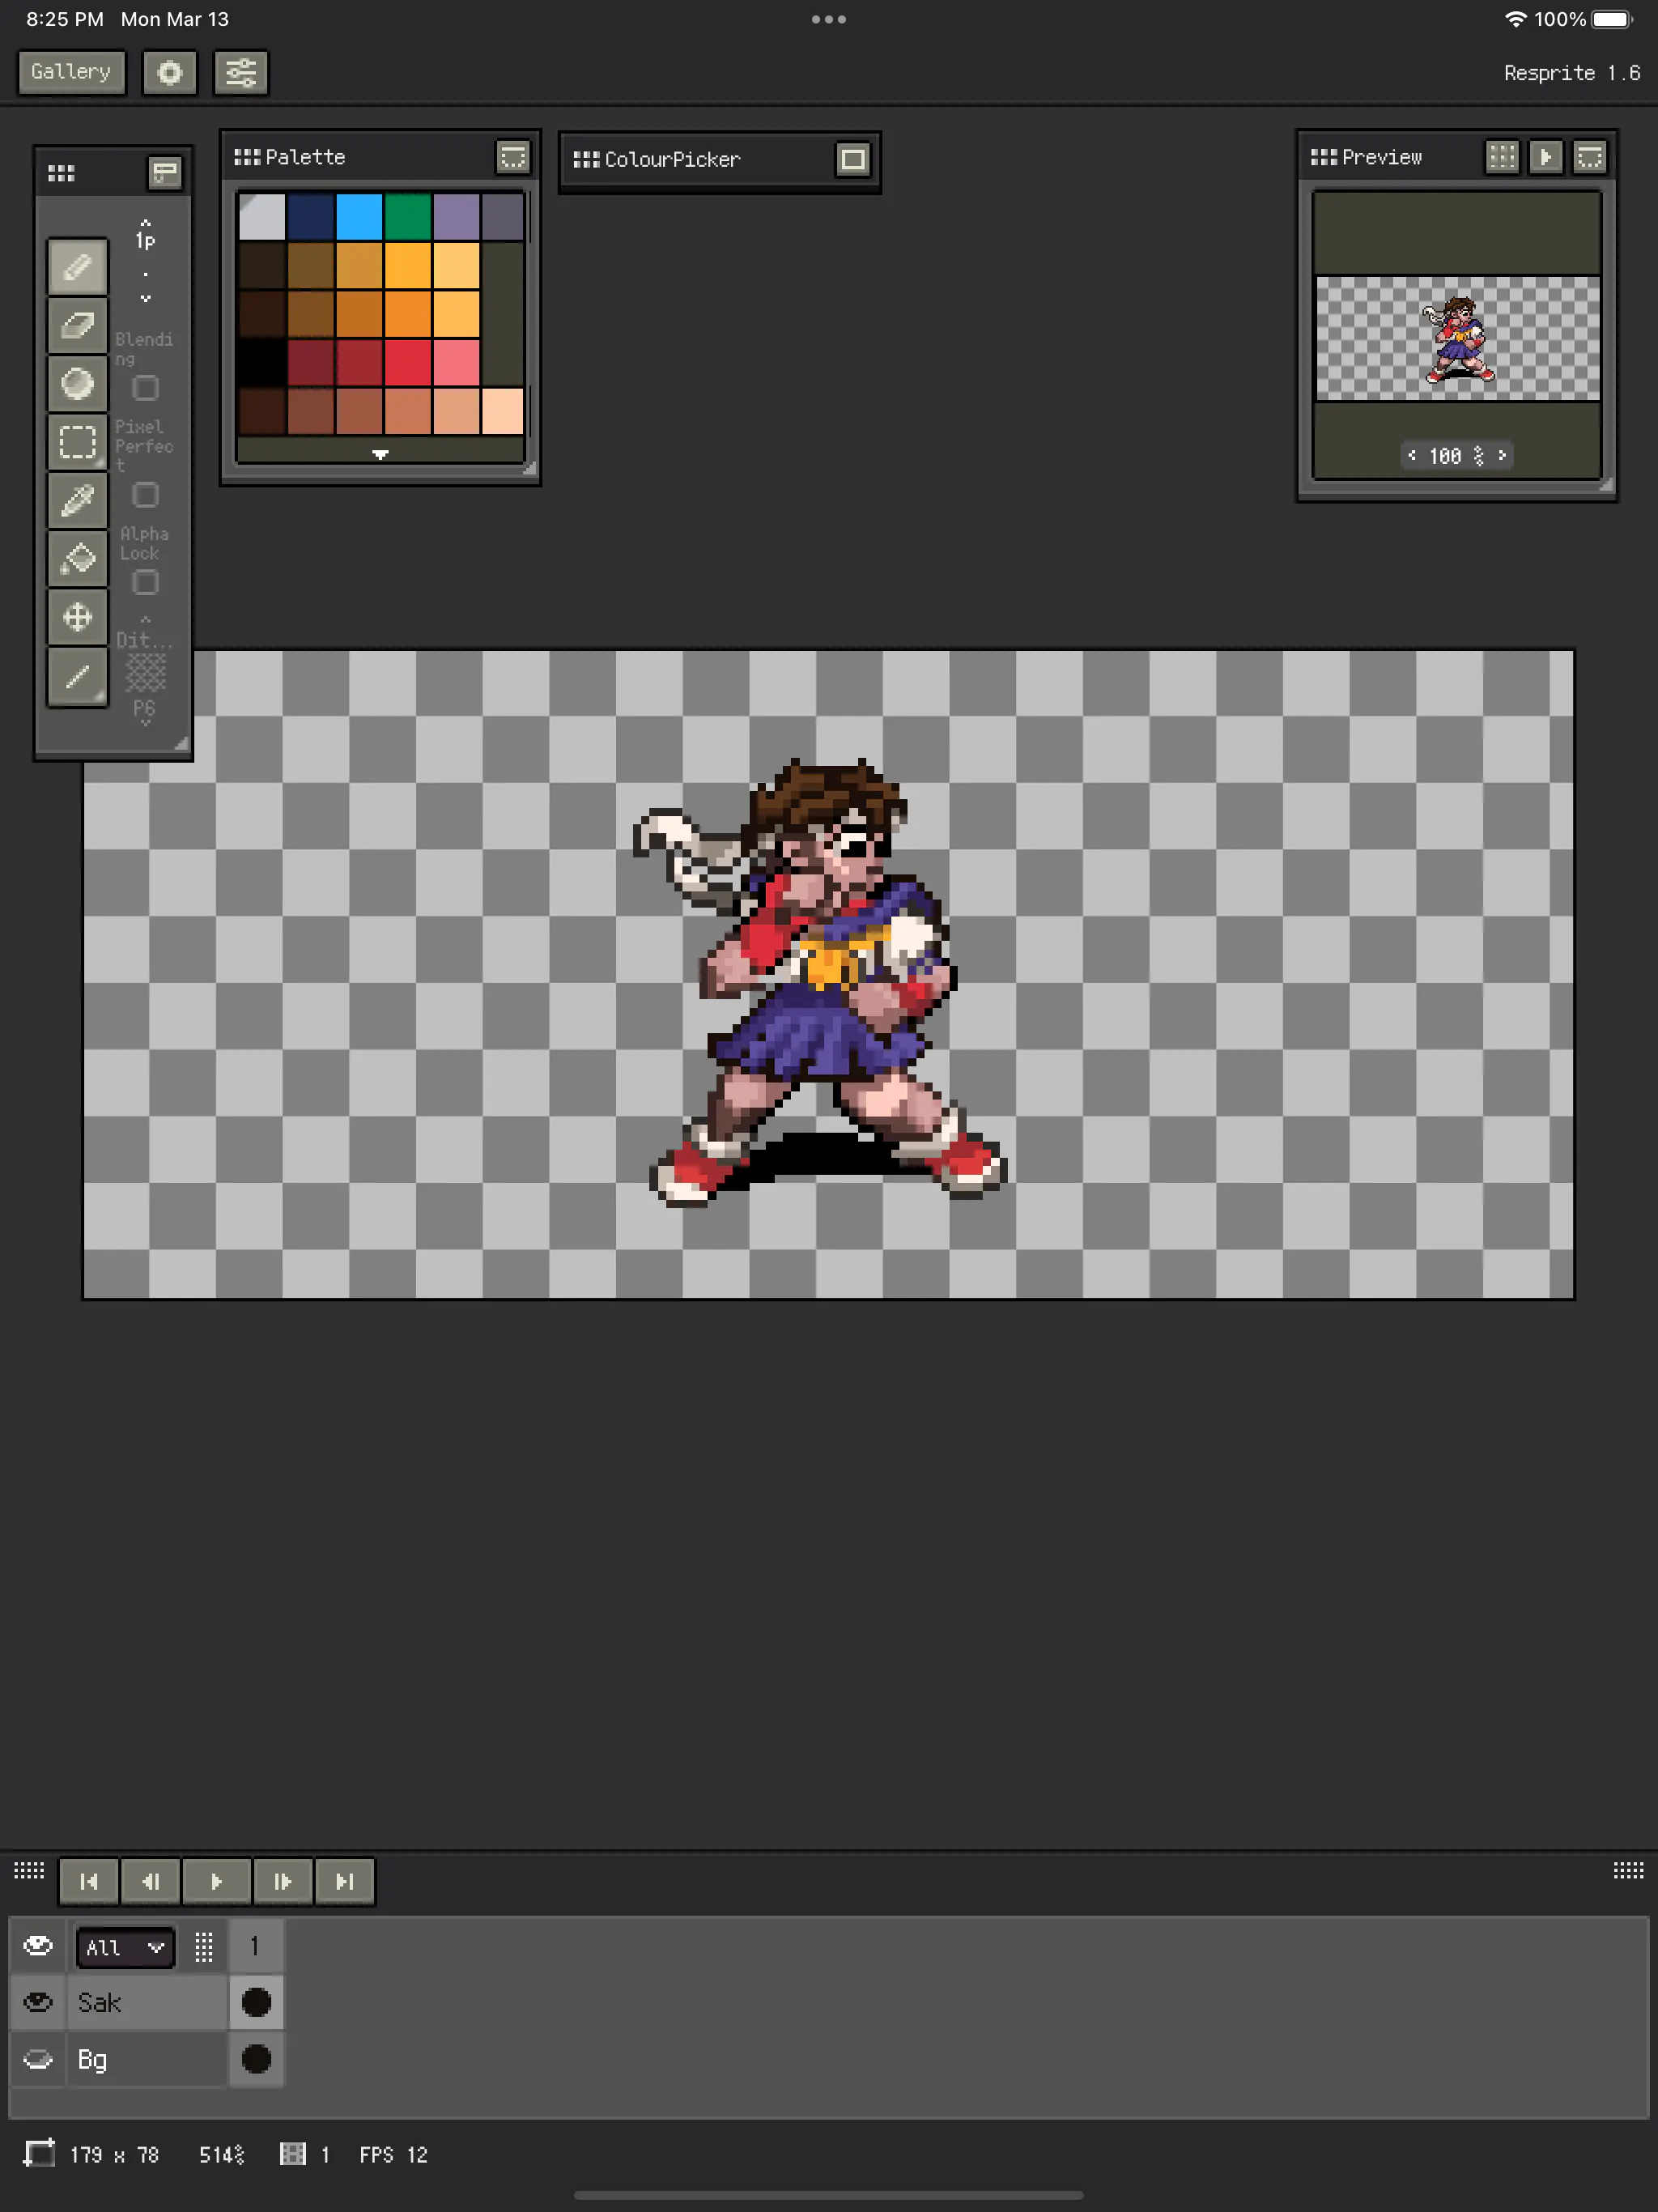Select the rectangular marquee selection tool
The height and width of the screenshot is (2212, 1658).
[x=77, y=442]
